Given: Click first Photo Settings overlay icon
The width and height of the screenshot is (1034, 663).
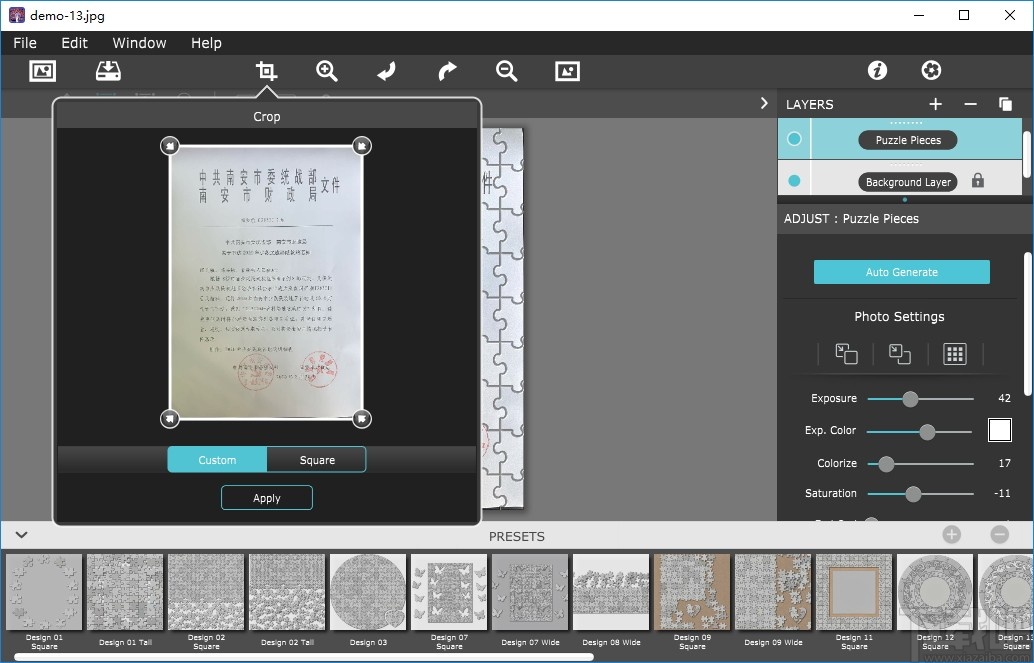Looking at the screenshot, I should coord(846,354).
